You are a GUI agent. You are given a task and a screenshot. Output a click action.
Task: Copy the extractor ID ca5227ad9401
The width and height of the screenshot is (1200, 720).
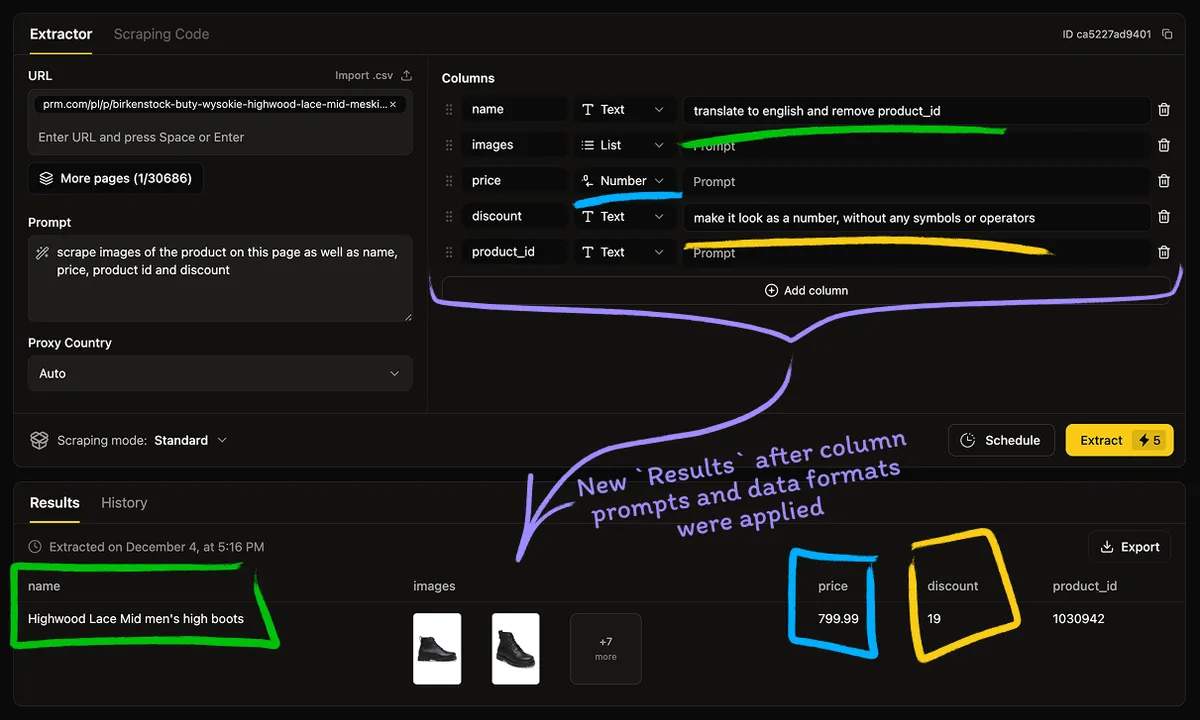(1166, 33)
